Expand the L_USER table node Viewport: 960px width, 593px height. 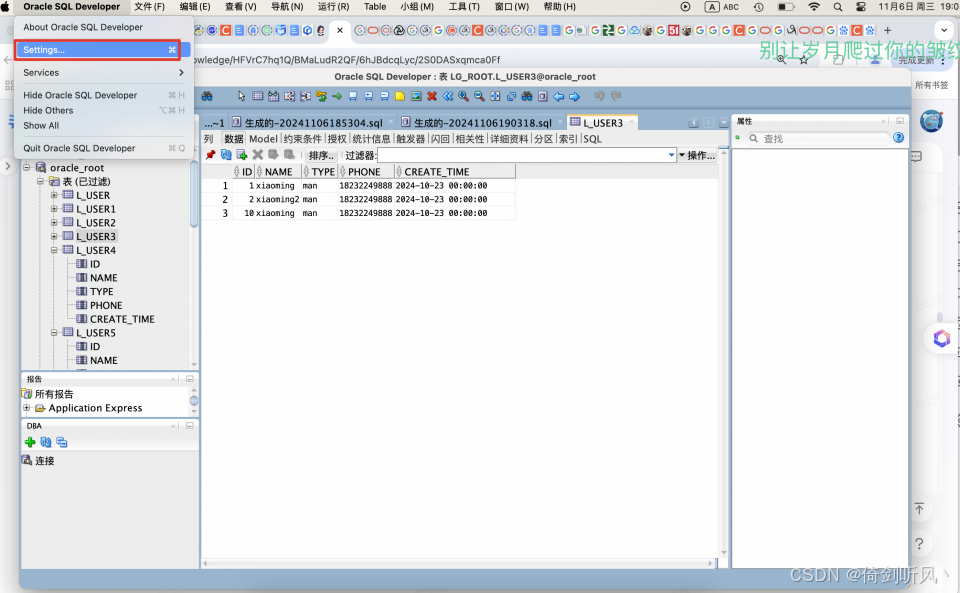point(54,195)
